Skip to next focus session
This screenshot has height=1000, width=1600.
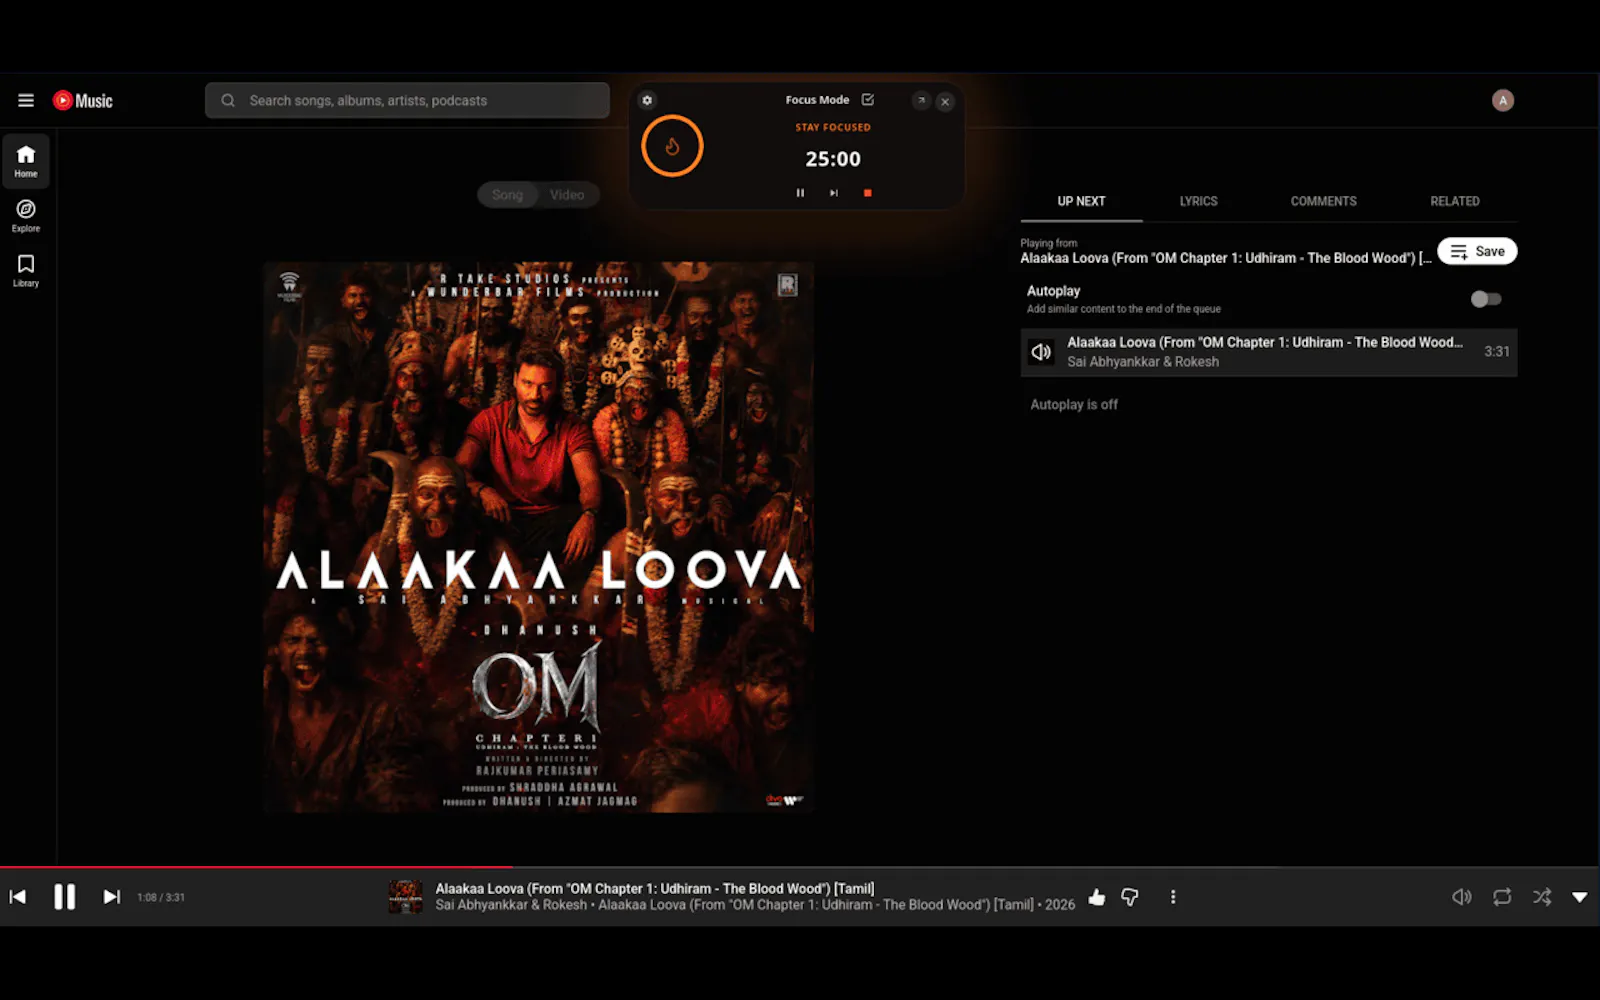[x=834, y=193]
